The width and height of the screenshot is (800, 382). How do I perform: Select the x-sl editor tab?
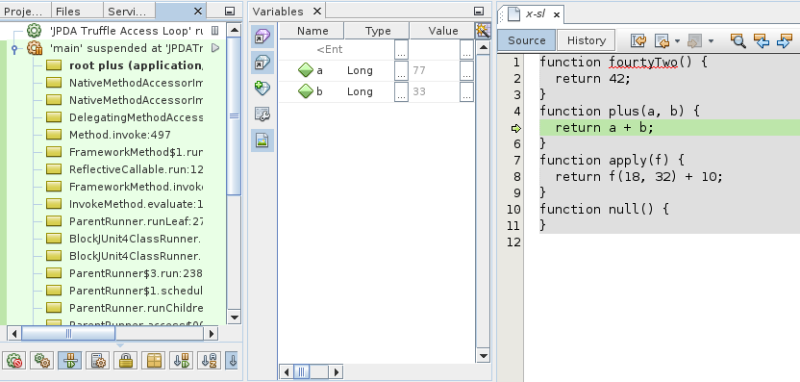[x=536, y=14]
